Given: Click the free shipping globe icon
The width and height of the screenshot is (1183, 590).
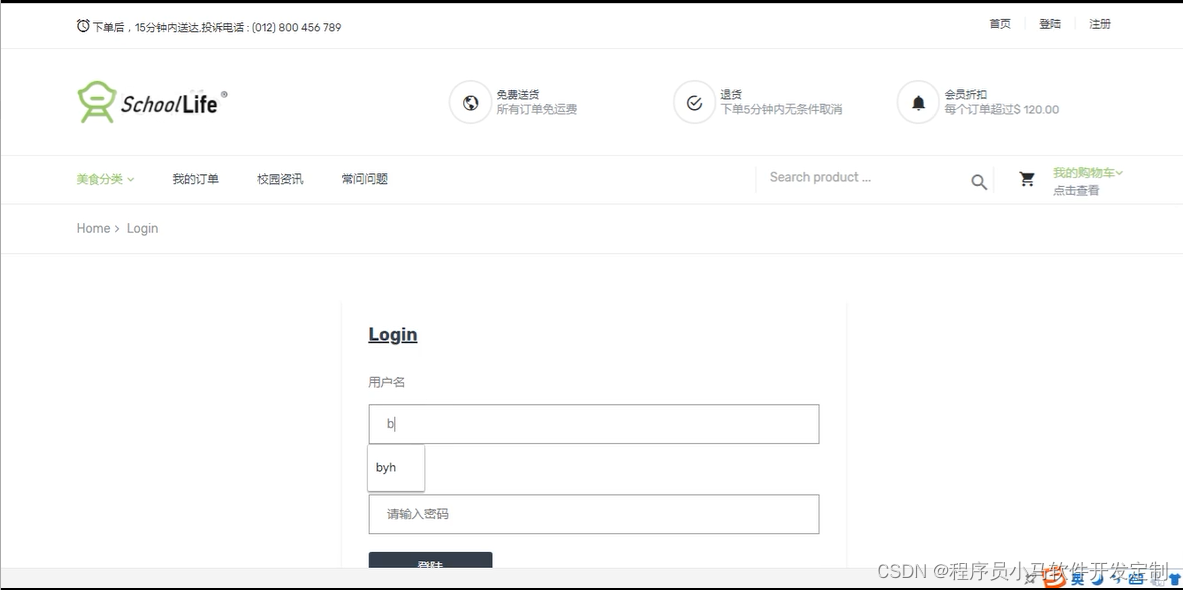Looking at the screenshot, I should [470, 101].
